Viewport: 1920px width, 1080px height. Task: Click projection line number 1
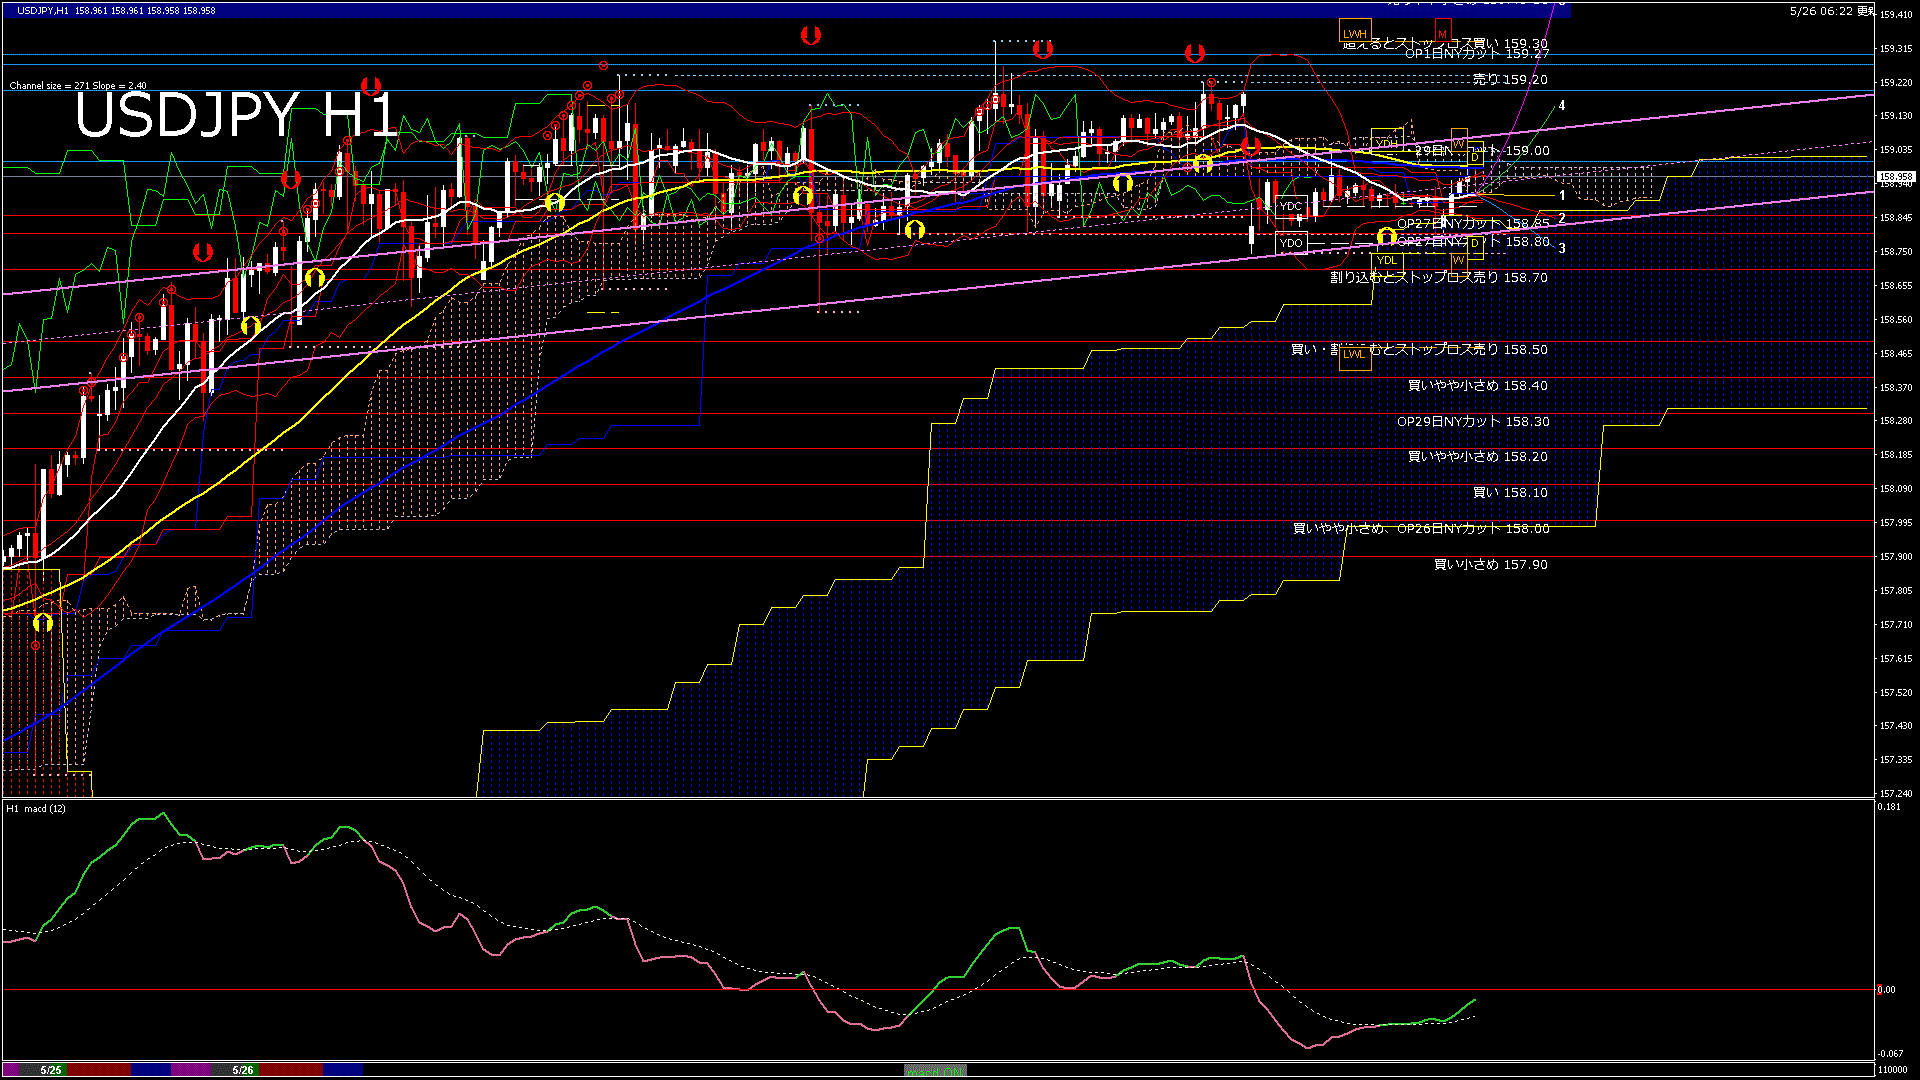tap(1562, 196)
